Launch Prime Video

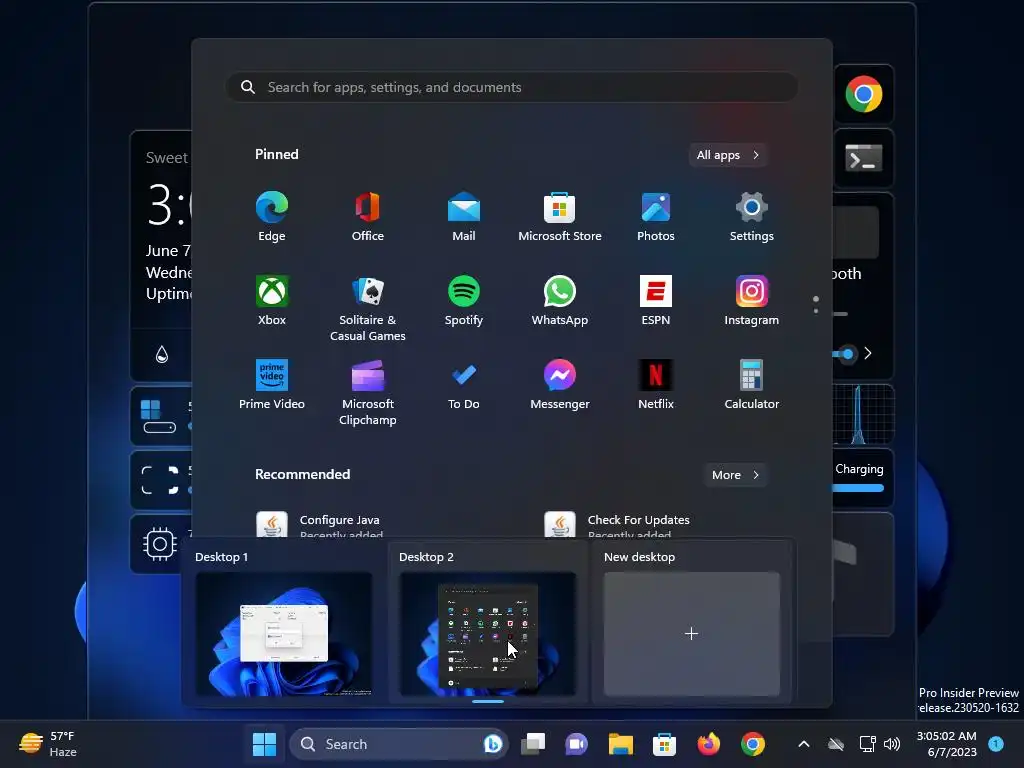[x=272, y=385]
